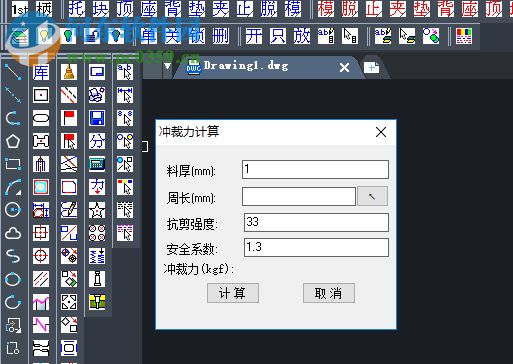This screenshot has width=513, height=364.
Task: Click the four corner circles icon
Action: (97, 233)
